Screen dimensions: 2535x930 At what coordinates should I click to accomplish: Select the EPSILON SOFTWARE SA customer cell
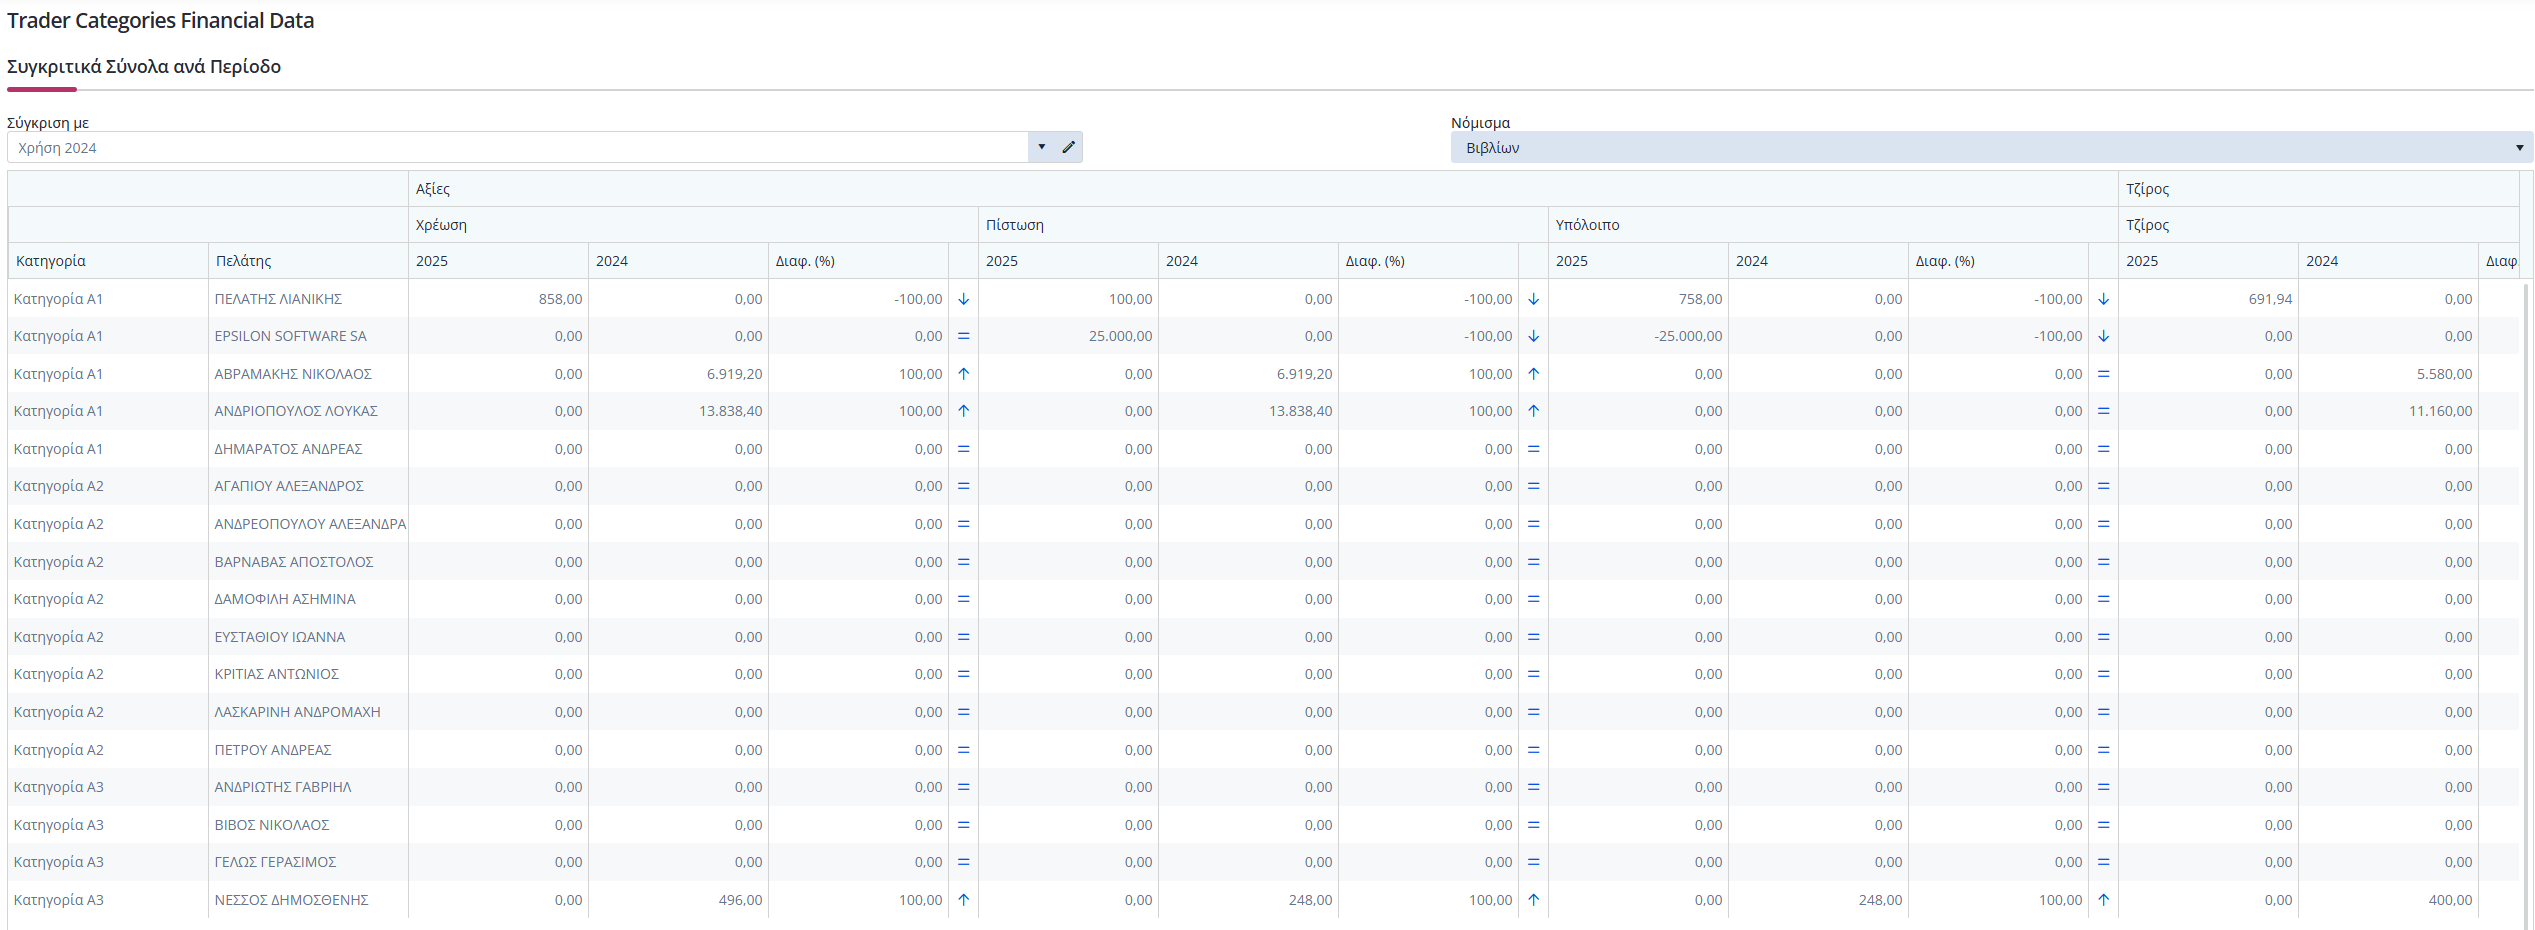(308, 336)
